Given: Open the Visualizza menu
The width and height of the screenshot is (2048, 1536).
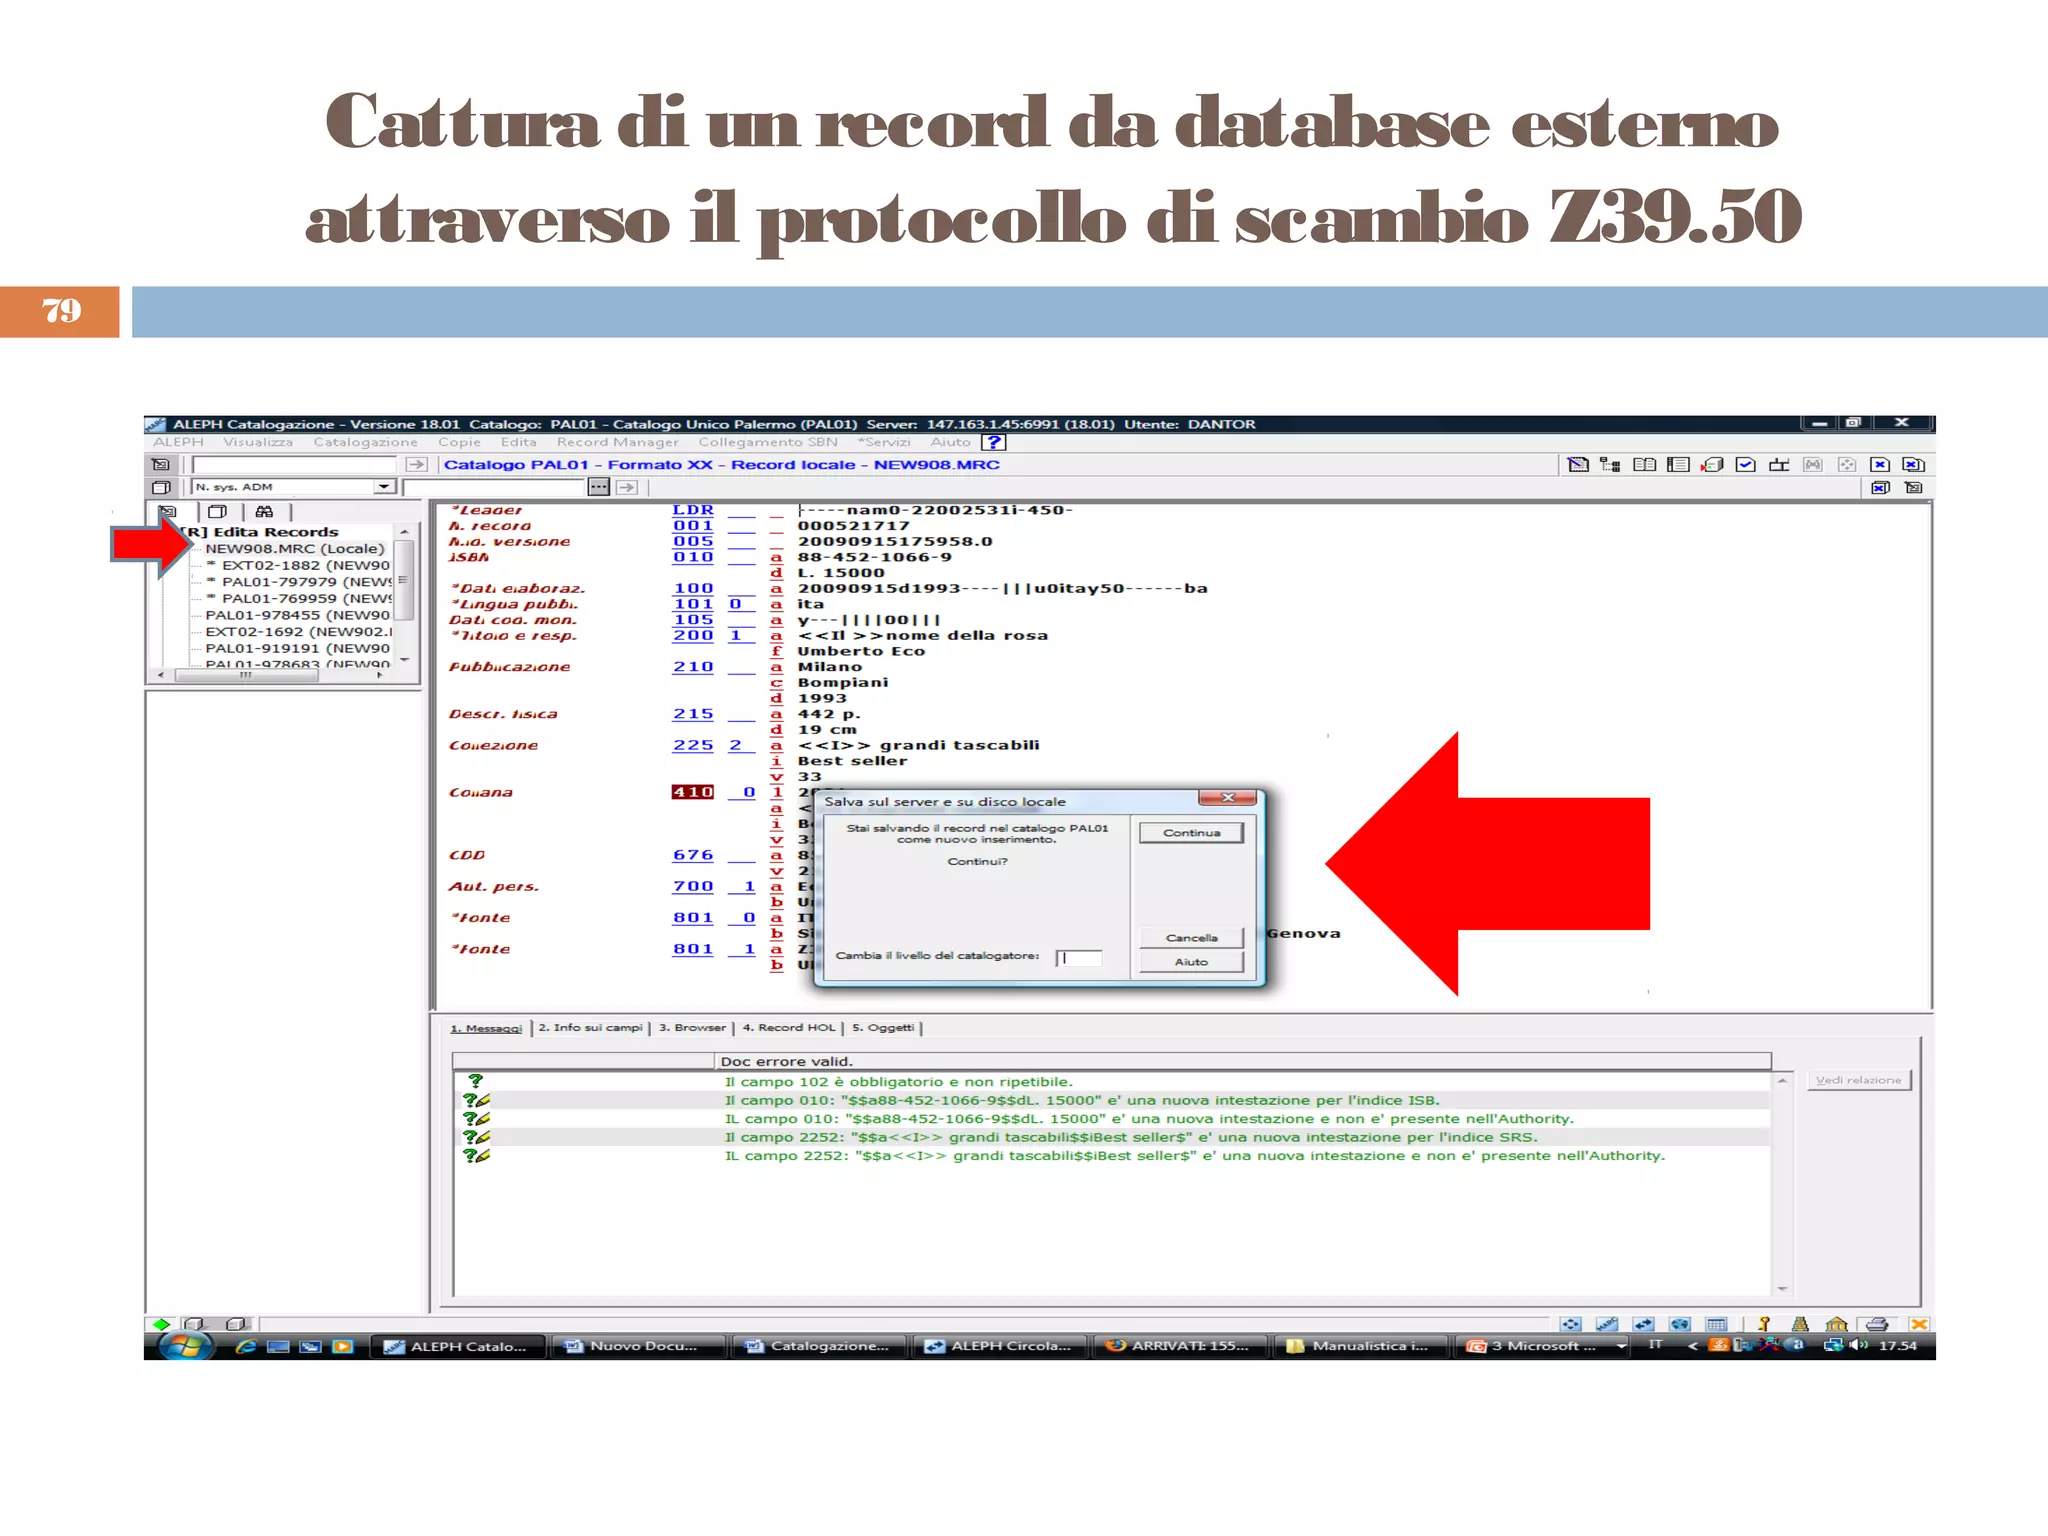Looking at the screenshot, I should (258, 442).
